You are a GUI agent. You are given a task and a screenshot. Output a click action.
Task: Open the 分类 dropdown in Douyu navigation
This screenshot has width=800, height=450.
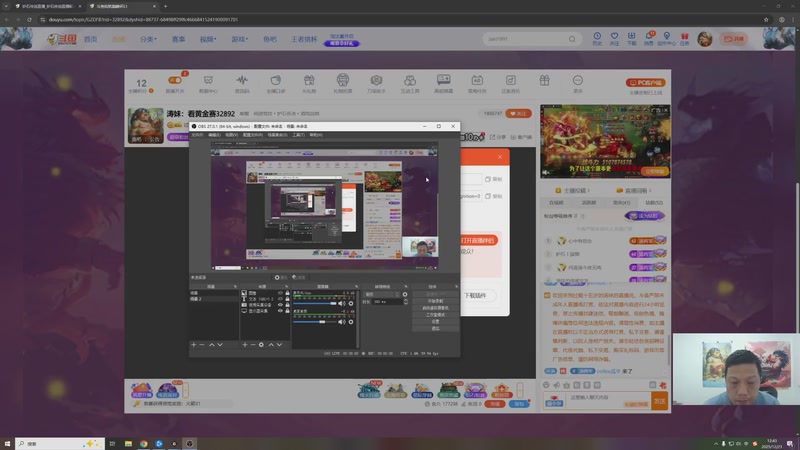click(x=148, y=39)
